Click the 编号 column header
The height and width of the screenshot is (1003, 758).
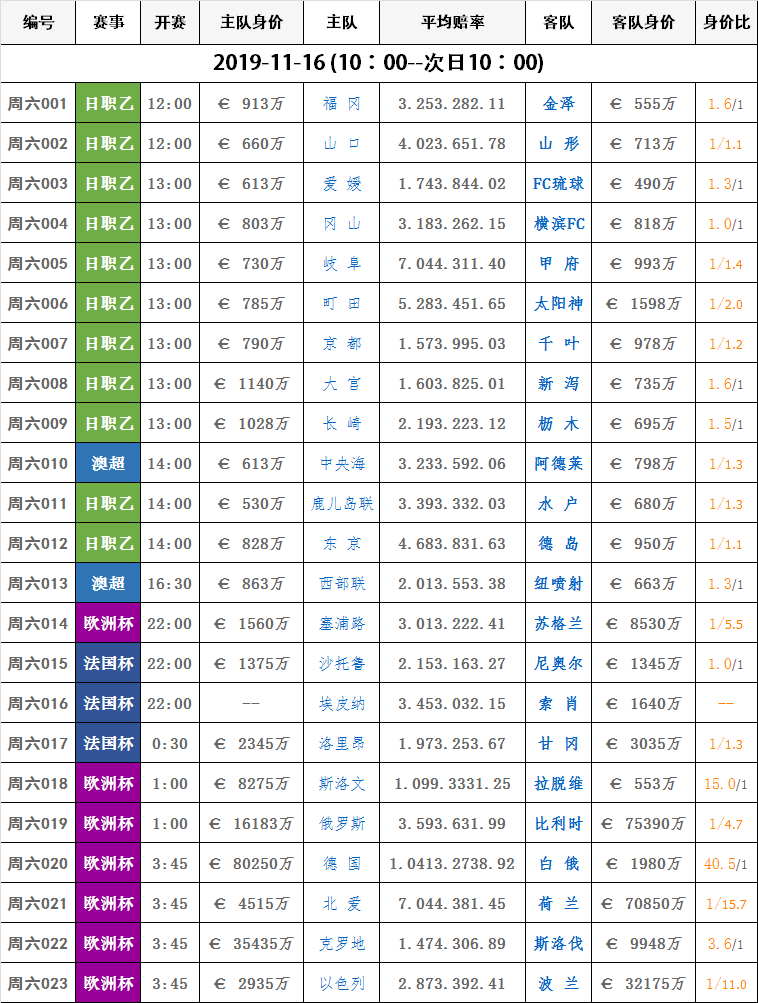38,22
